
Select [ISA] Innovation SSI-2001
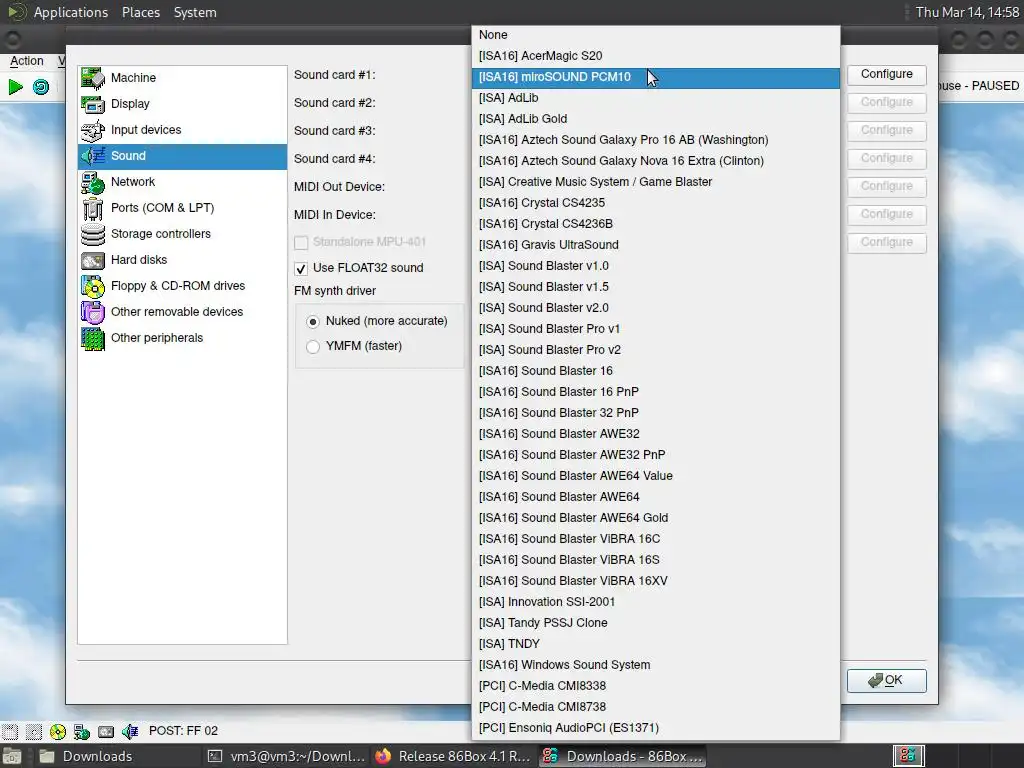(656, 601)
